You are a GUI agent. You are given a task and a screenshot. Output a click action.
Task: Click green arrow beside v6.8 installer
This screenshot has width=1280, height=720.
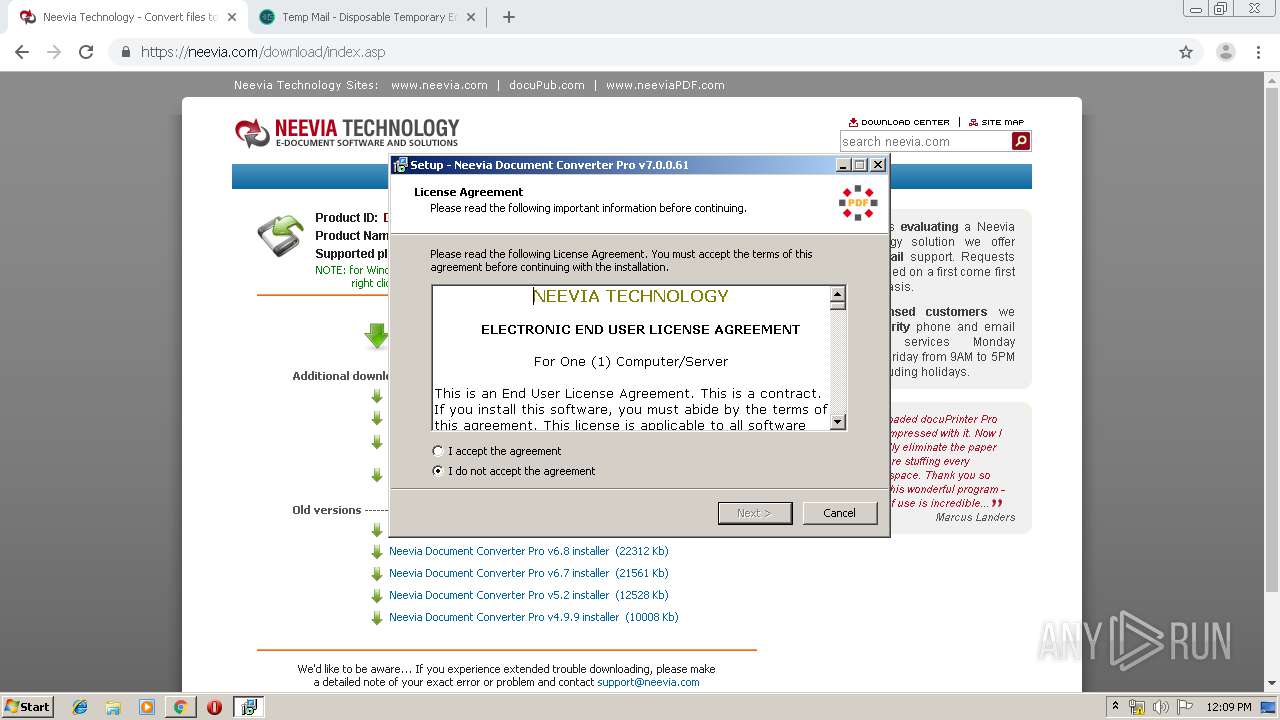377,552
